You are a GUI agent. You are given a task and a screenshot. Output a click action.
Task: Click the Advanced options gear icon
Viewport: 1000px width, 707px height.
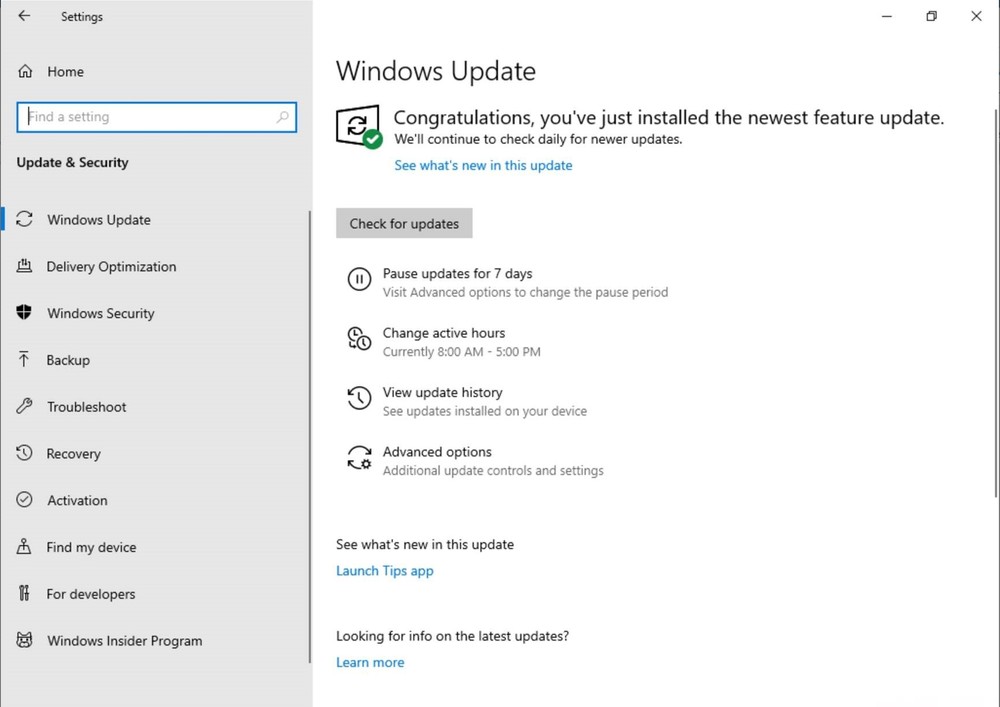pyautogui.click(x=359, y=458)
